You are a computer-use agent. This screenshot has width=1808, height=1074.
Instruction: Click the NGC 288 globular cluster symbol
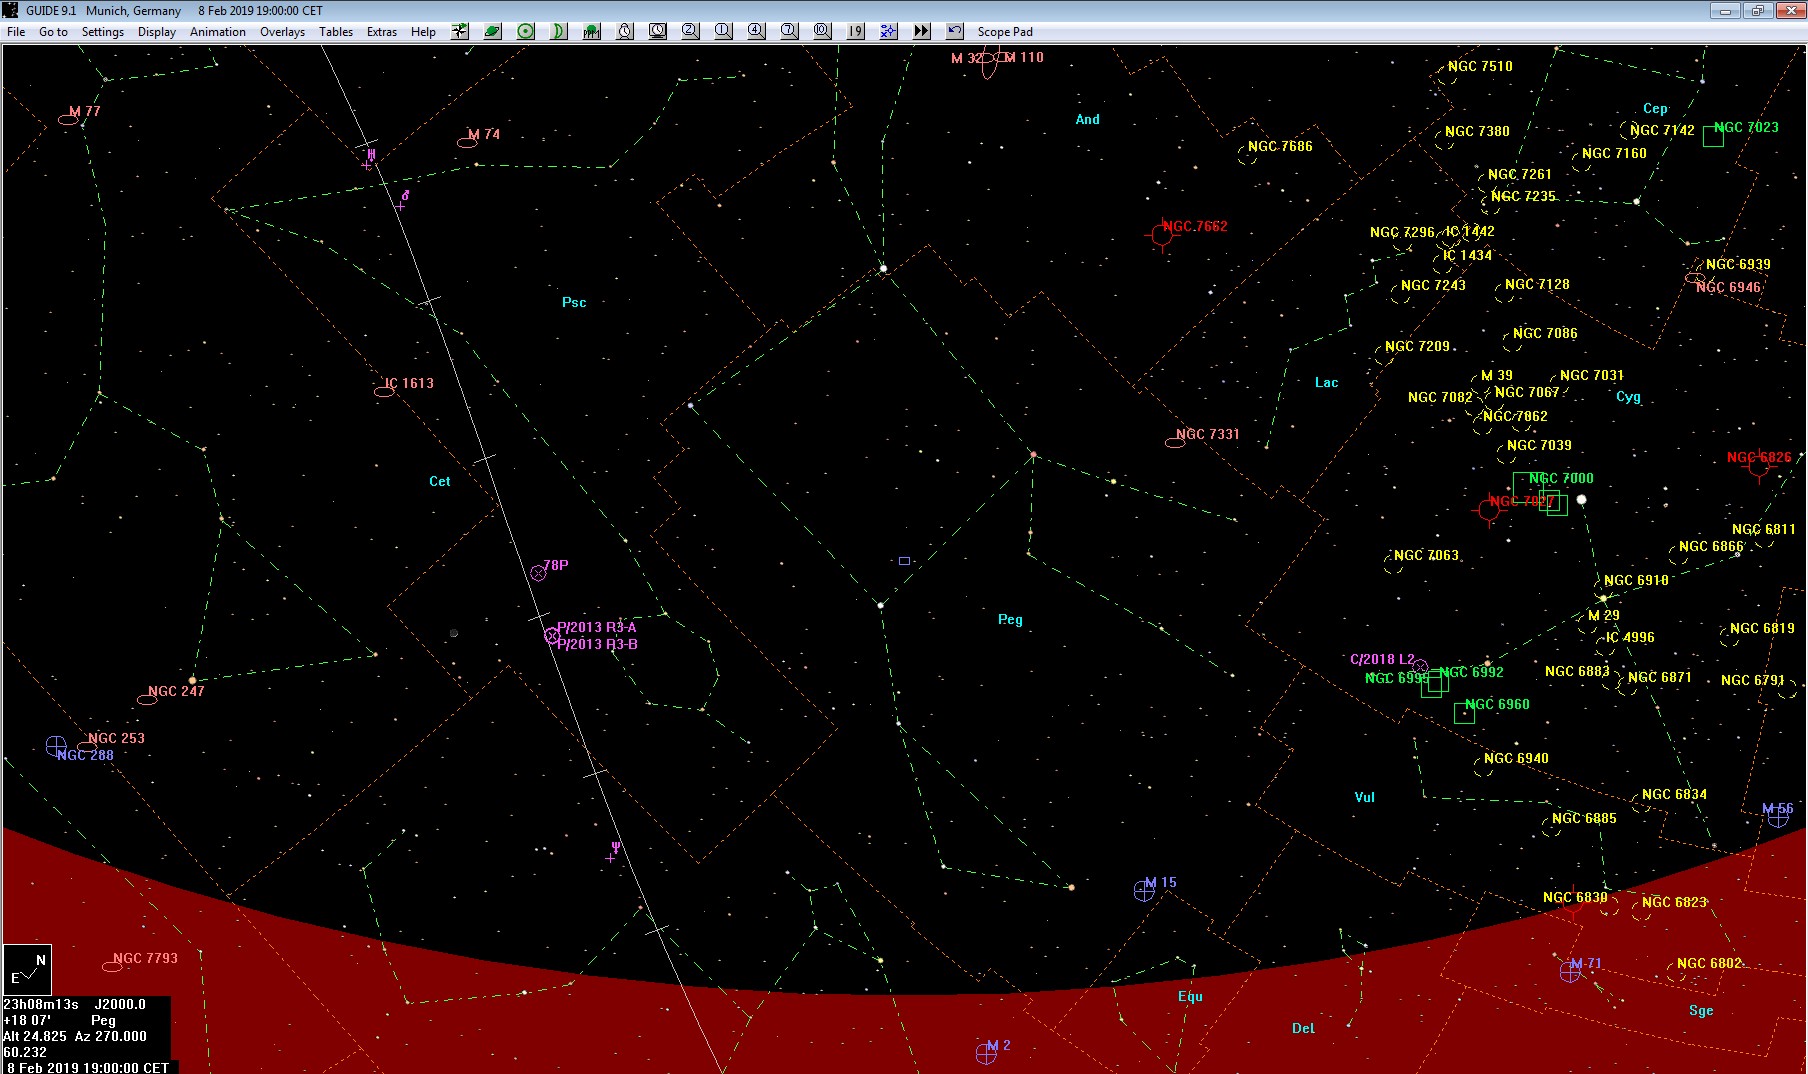tap(56, 746)
